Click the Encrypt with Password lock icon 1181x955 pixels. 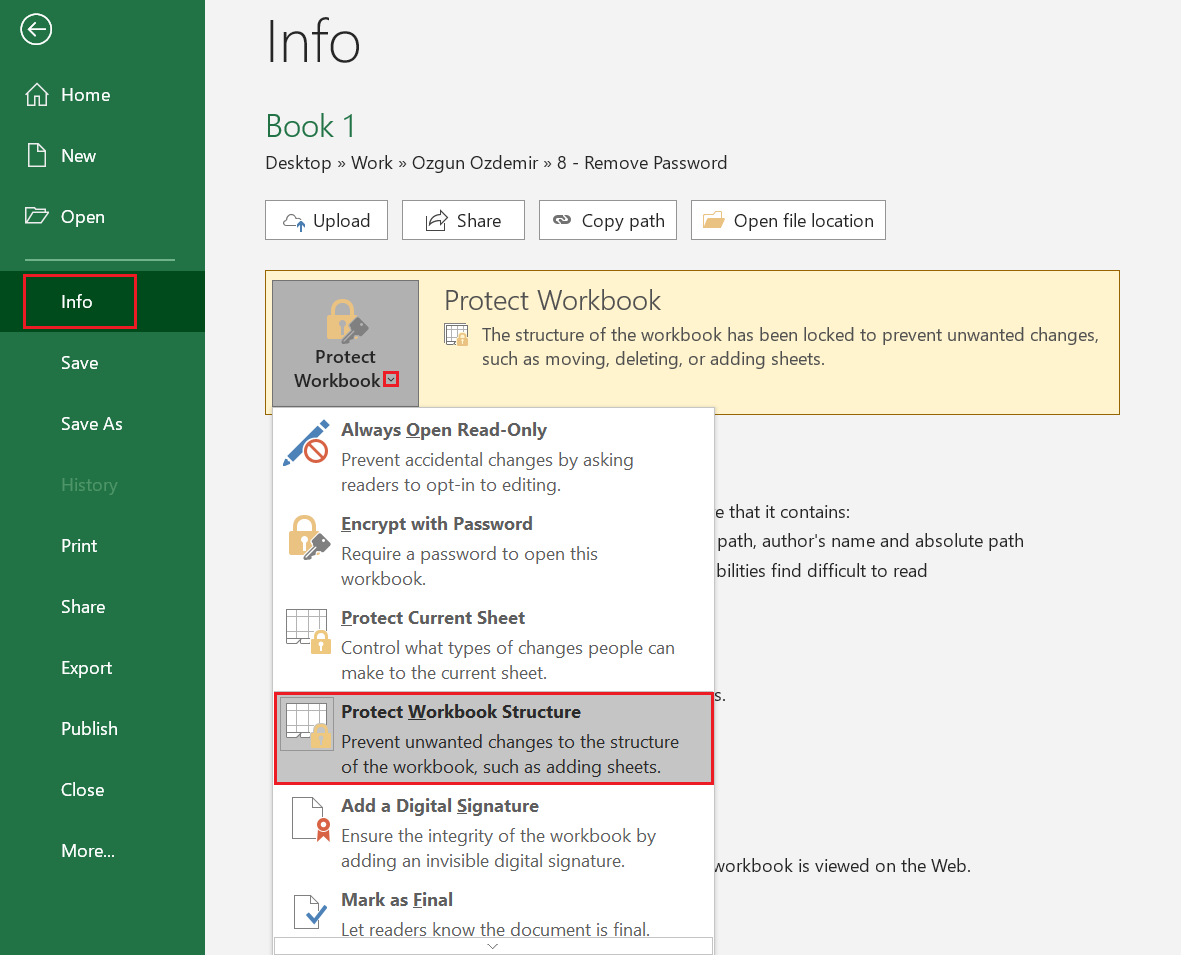(x=308, y=537)
